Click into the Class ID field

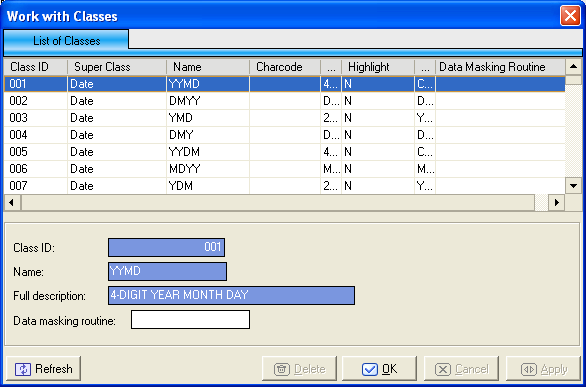[166, 247]
